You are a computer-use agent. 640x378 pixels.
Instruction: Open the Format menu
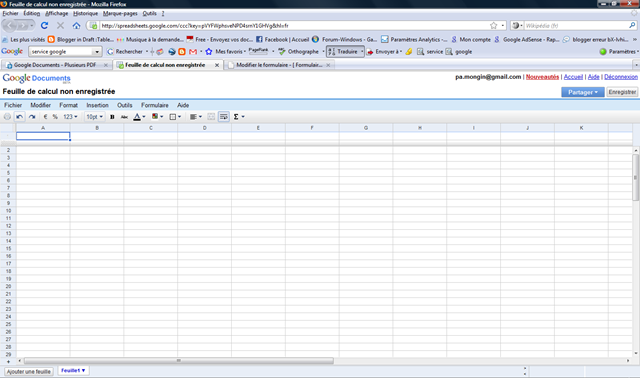[x=68, y=105]
